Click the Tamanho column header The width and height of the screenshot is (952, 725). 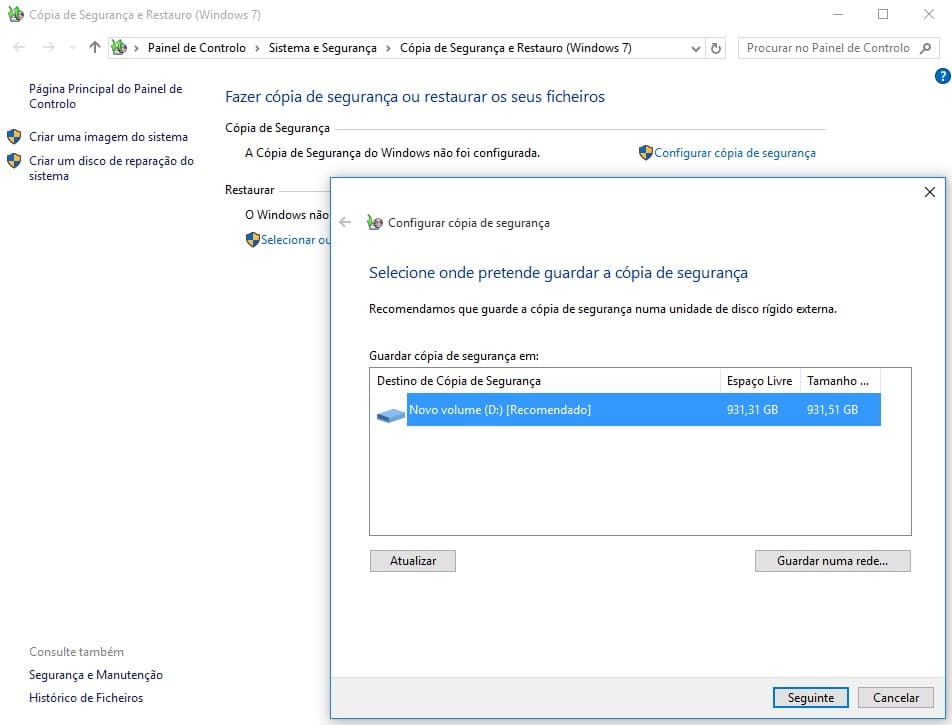pos(840,381)
